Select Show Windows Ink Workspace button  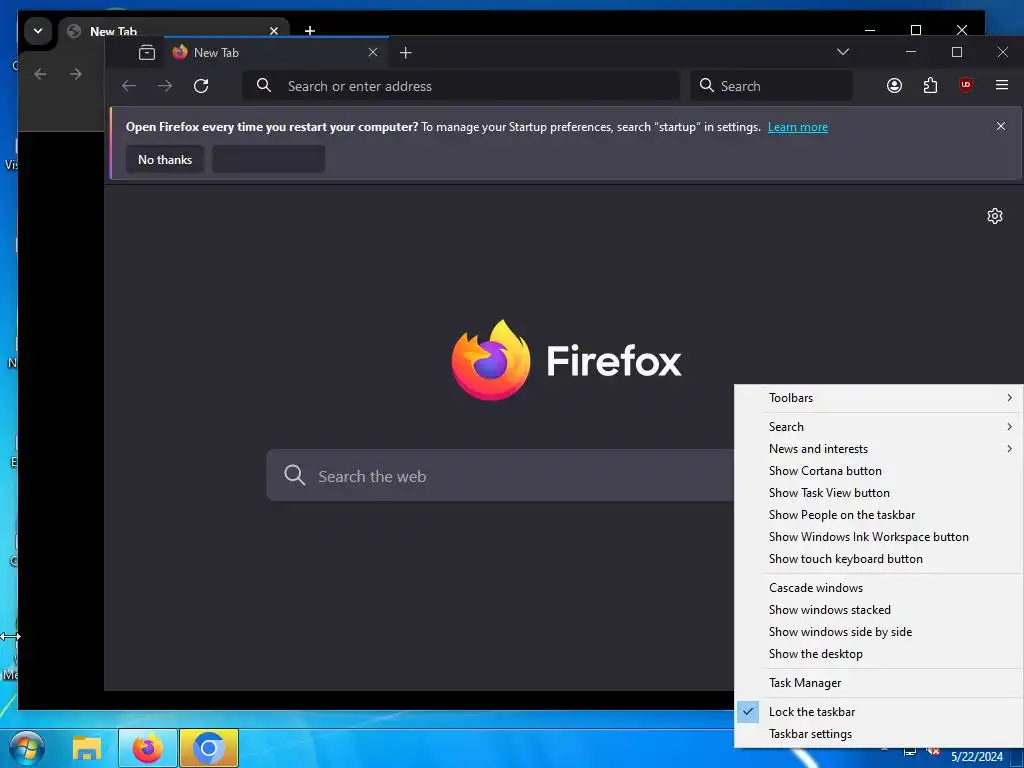879,537
